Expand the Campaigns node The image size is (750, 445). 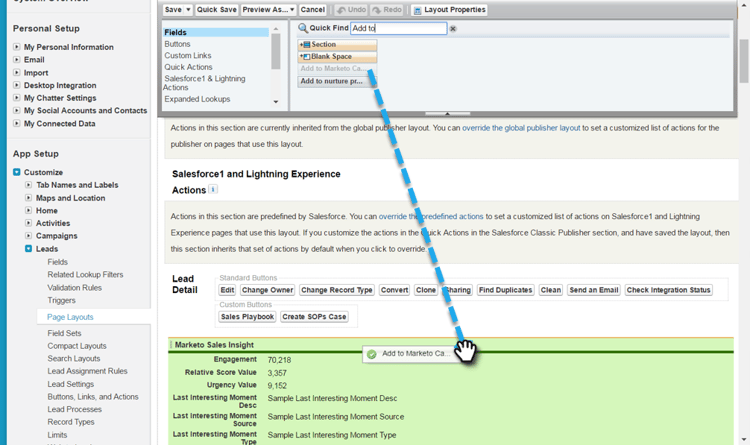29,236
